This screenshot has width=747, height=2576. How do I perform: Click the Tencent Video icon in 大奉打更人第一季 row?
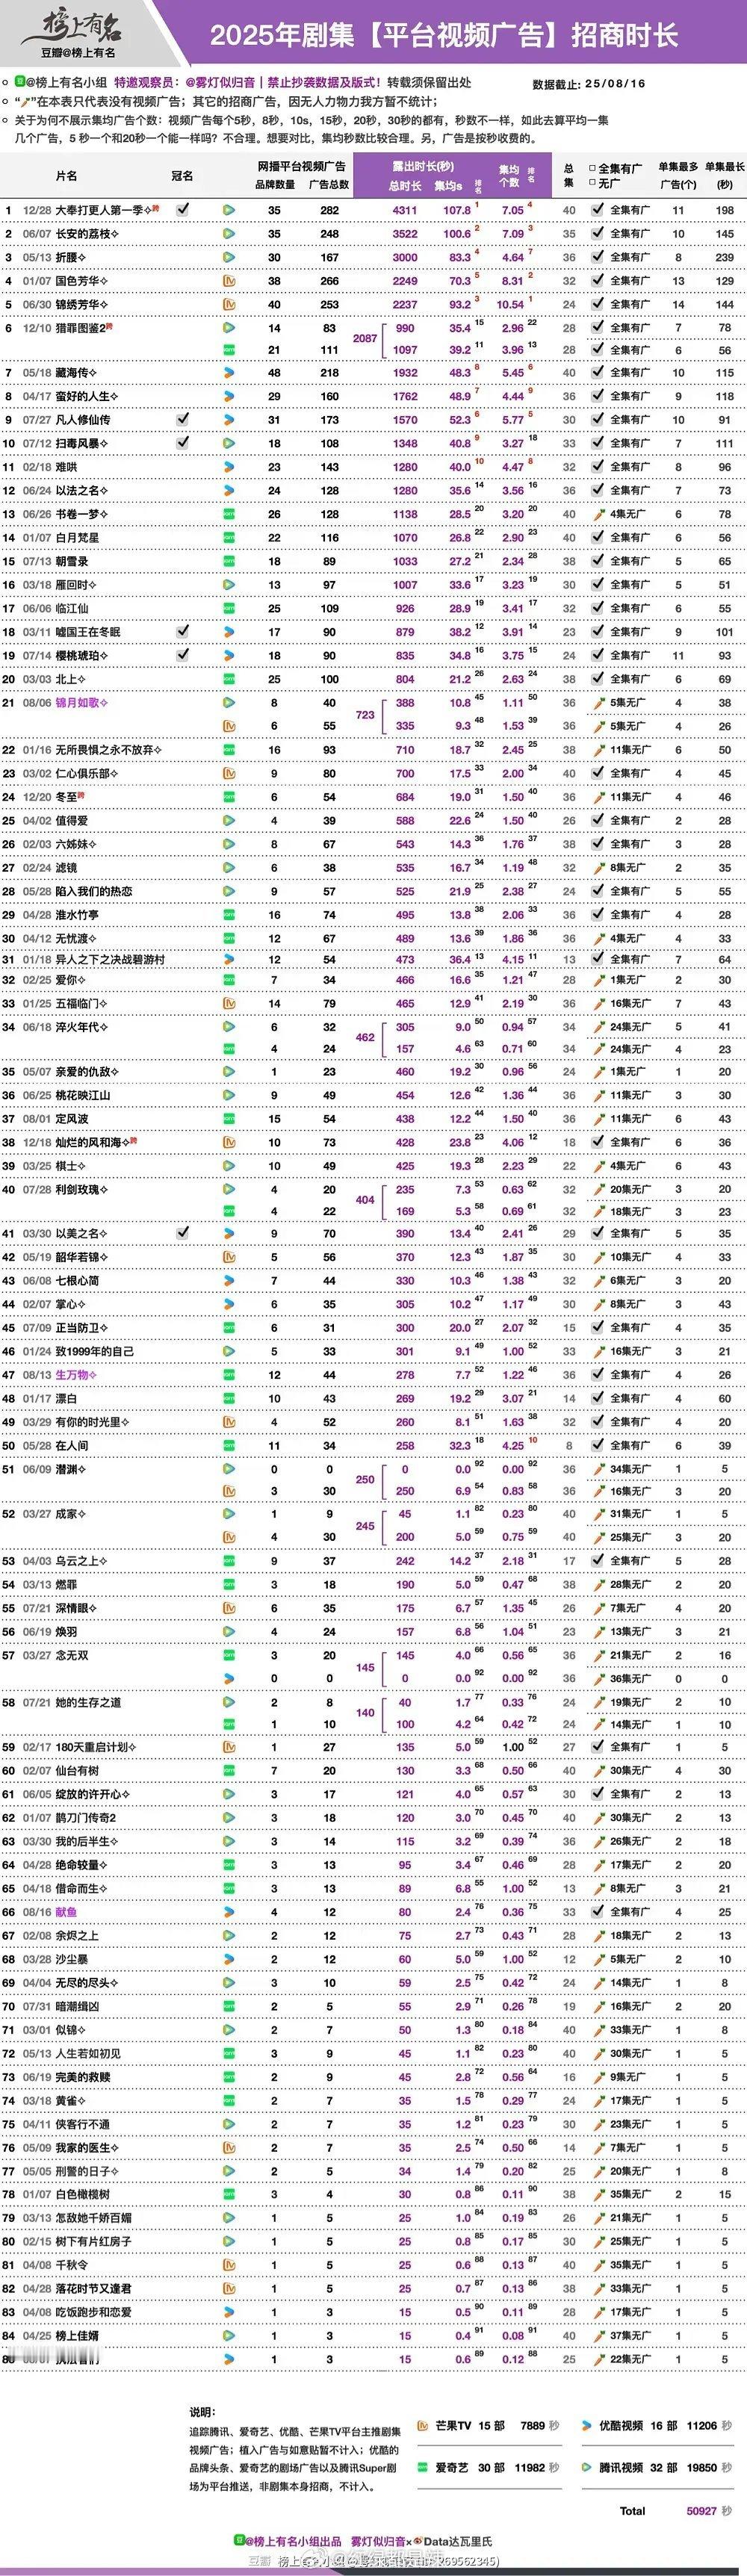(x=229, y=210)
